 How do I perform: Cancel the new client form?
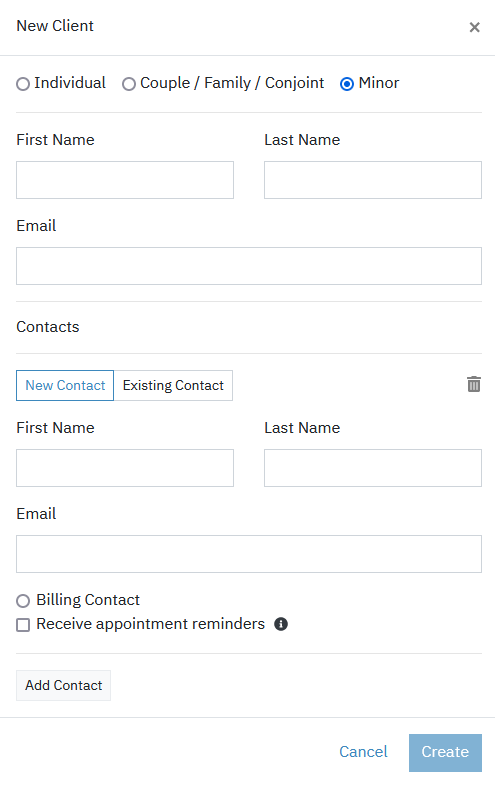[363, 752]
